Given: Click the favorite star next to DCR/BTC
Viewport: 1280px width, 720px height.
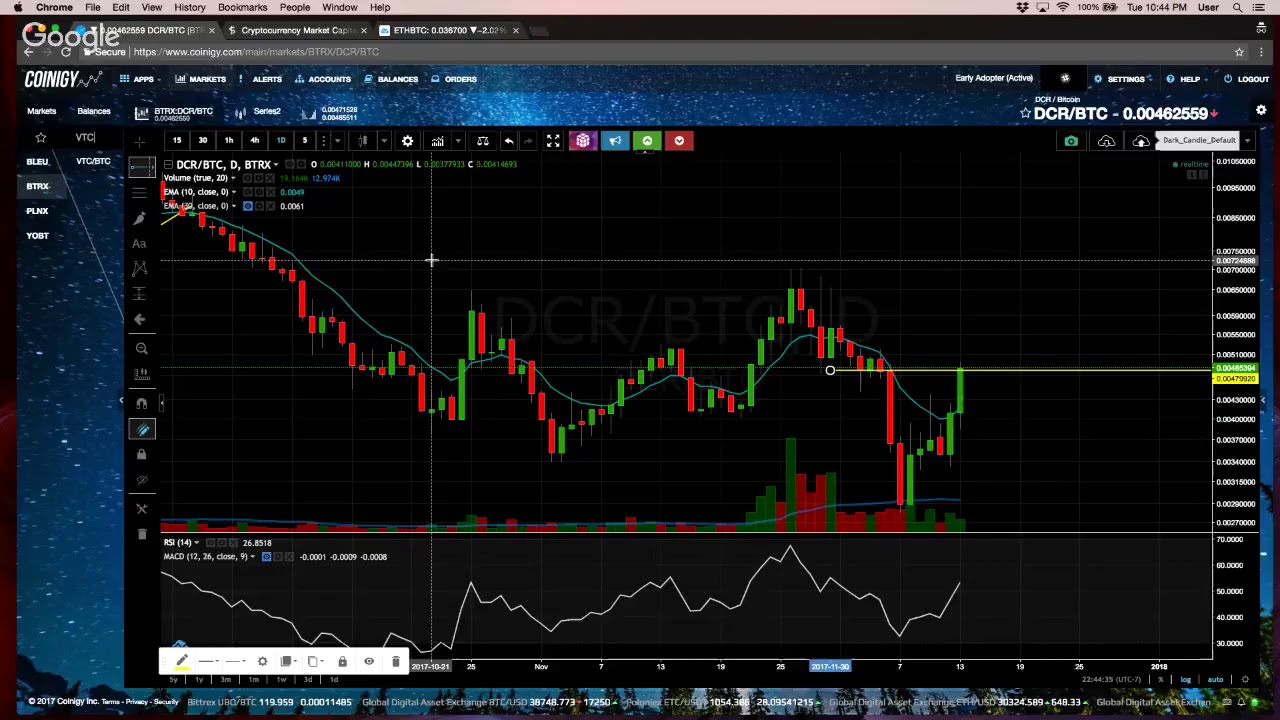Looking at the screenshot, I should (x=1025, y=114).
